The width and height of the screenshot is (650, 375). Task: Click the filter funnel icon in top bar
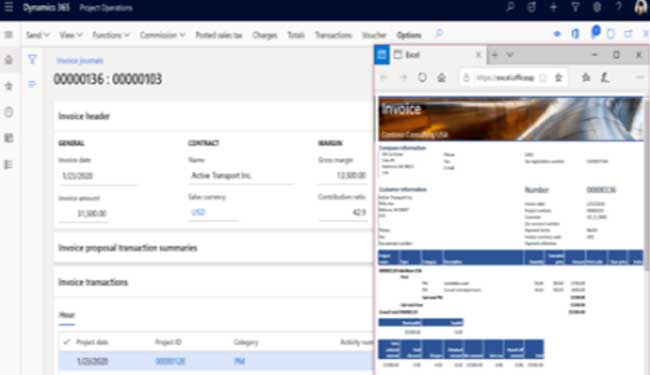point(575,7)
